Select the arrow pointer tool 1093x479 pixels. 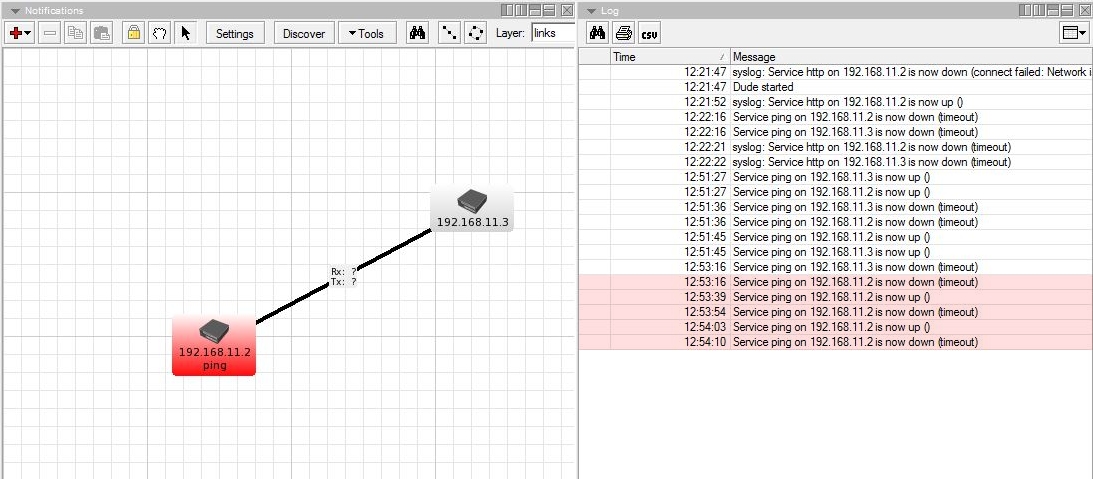(185, 33)
